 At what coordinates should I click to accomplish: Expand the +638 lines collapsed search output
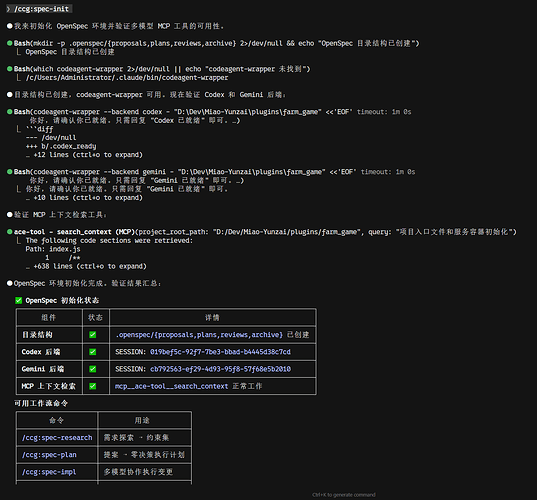coord(86,266)
